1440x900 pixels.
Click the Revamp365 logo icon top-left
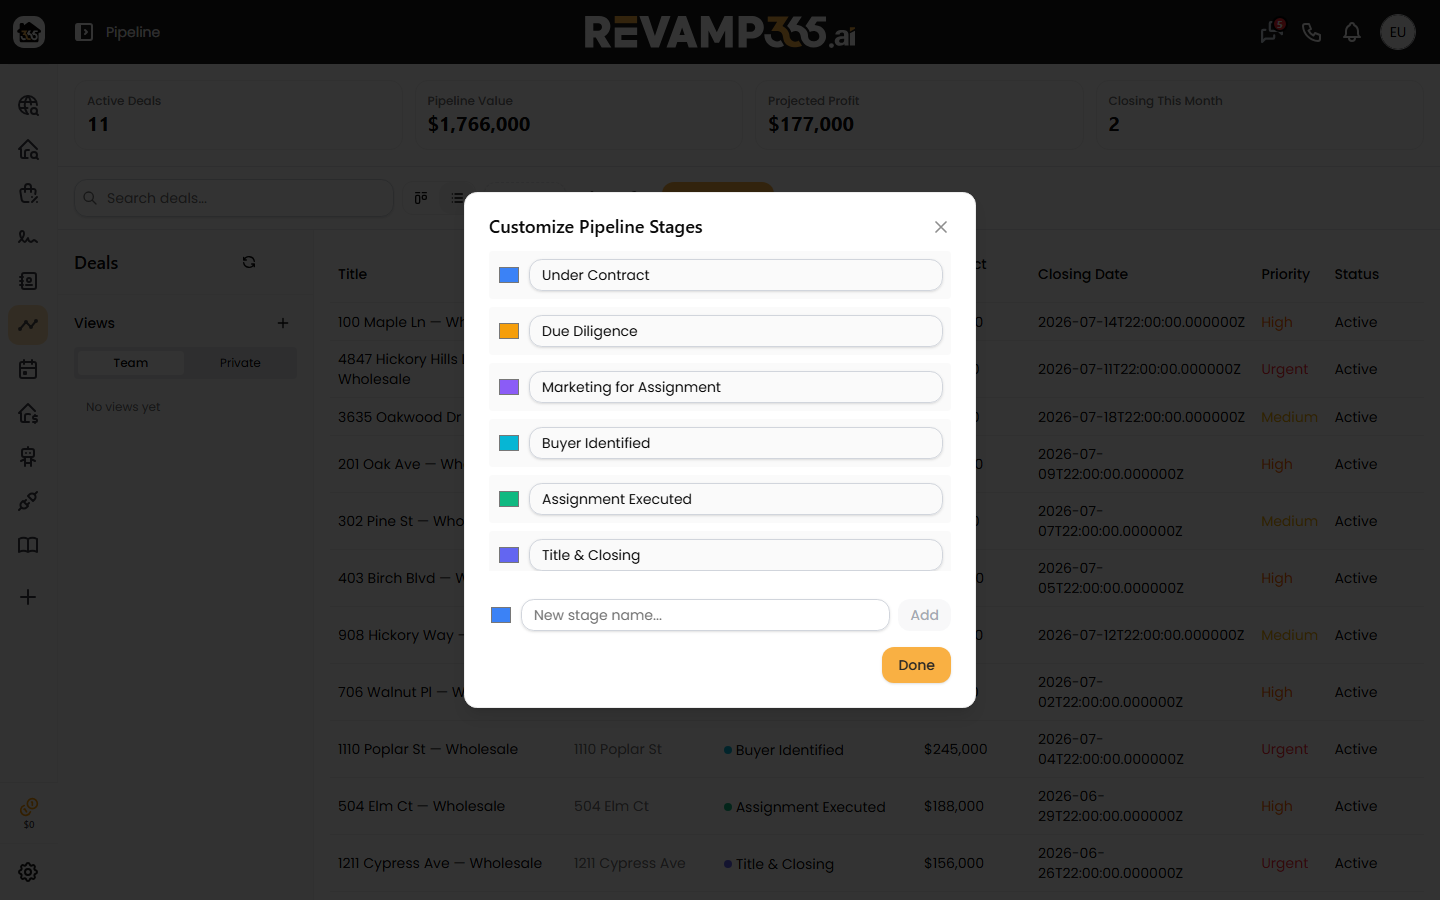coord(29,32)
